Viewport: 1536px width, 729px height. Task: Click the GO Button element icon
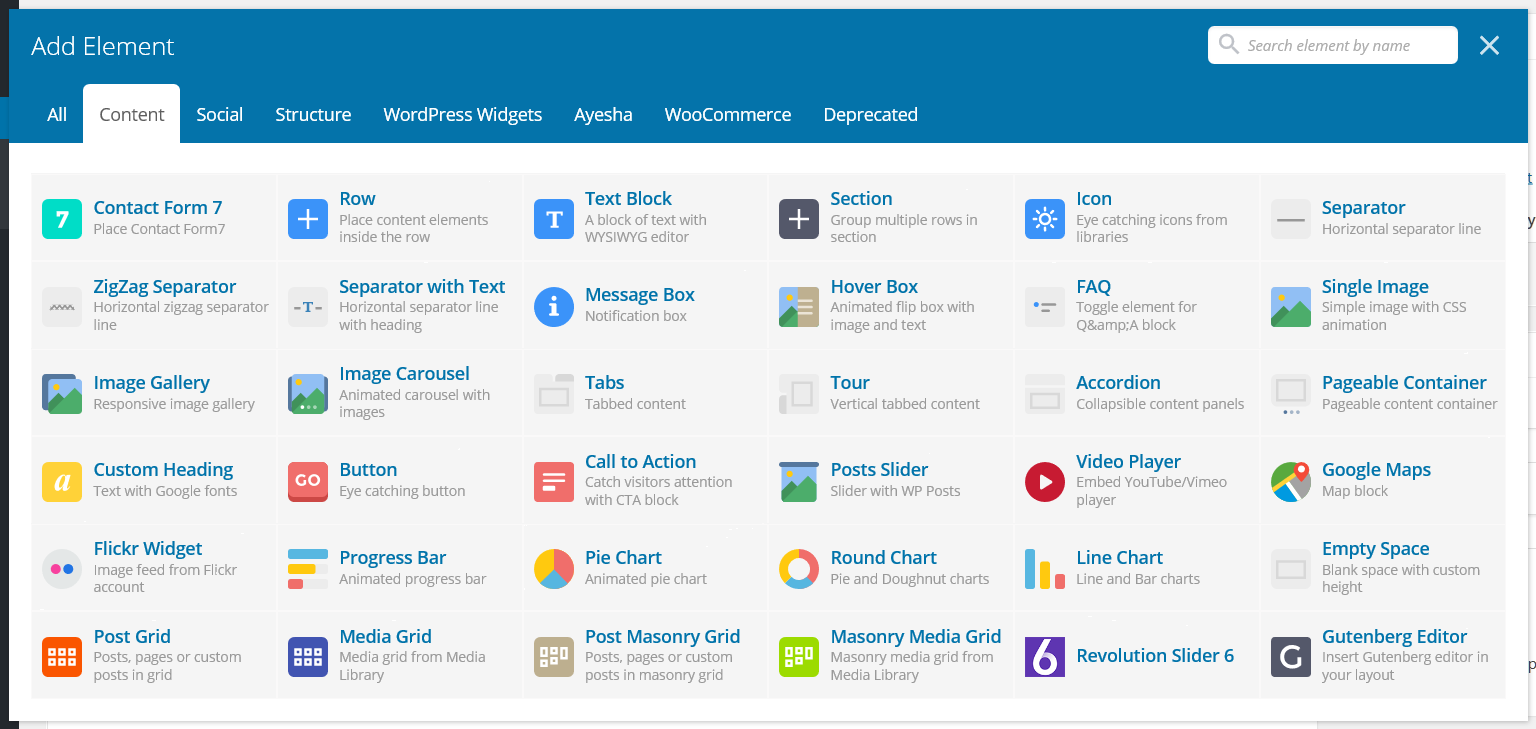[x=307, y=481]
